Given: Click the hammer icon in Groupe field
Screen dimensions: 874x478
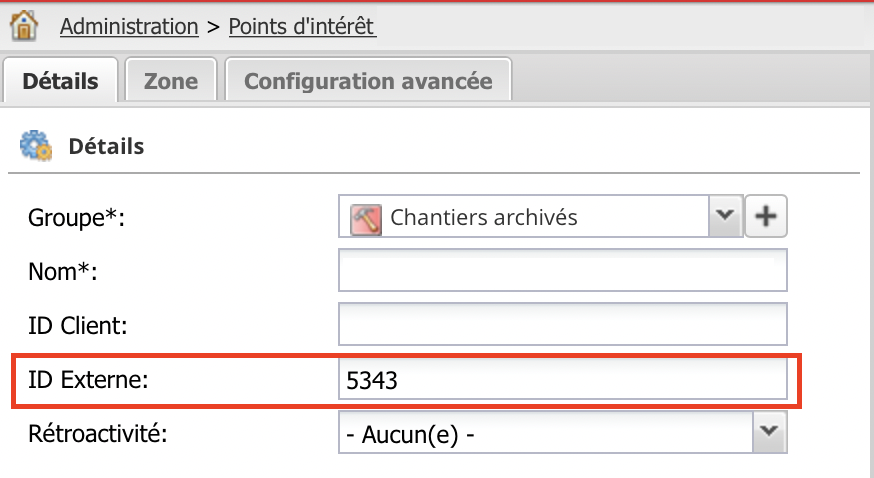Looking at the screenshot, I should 365,217.
